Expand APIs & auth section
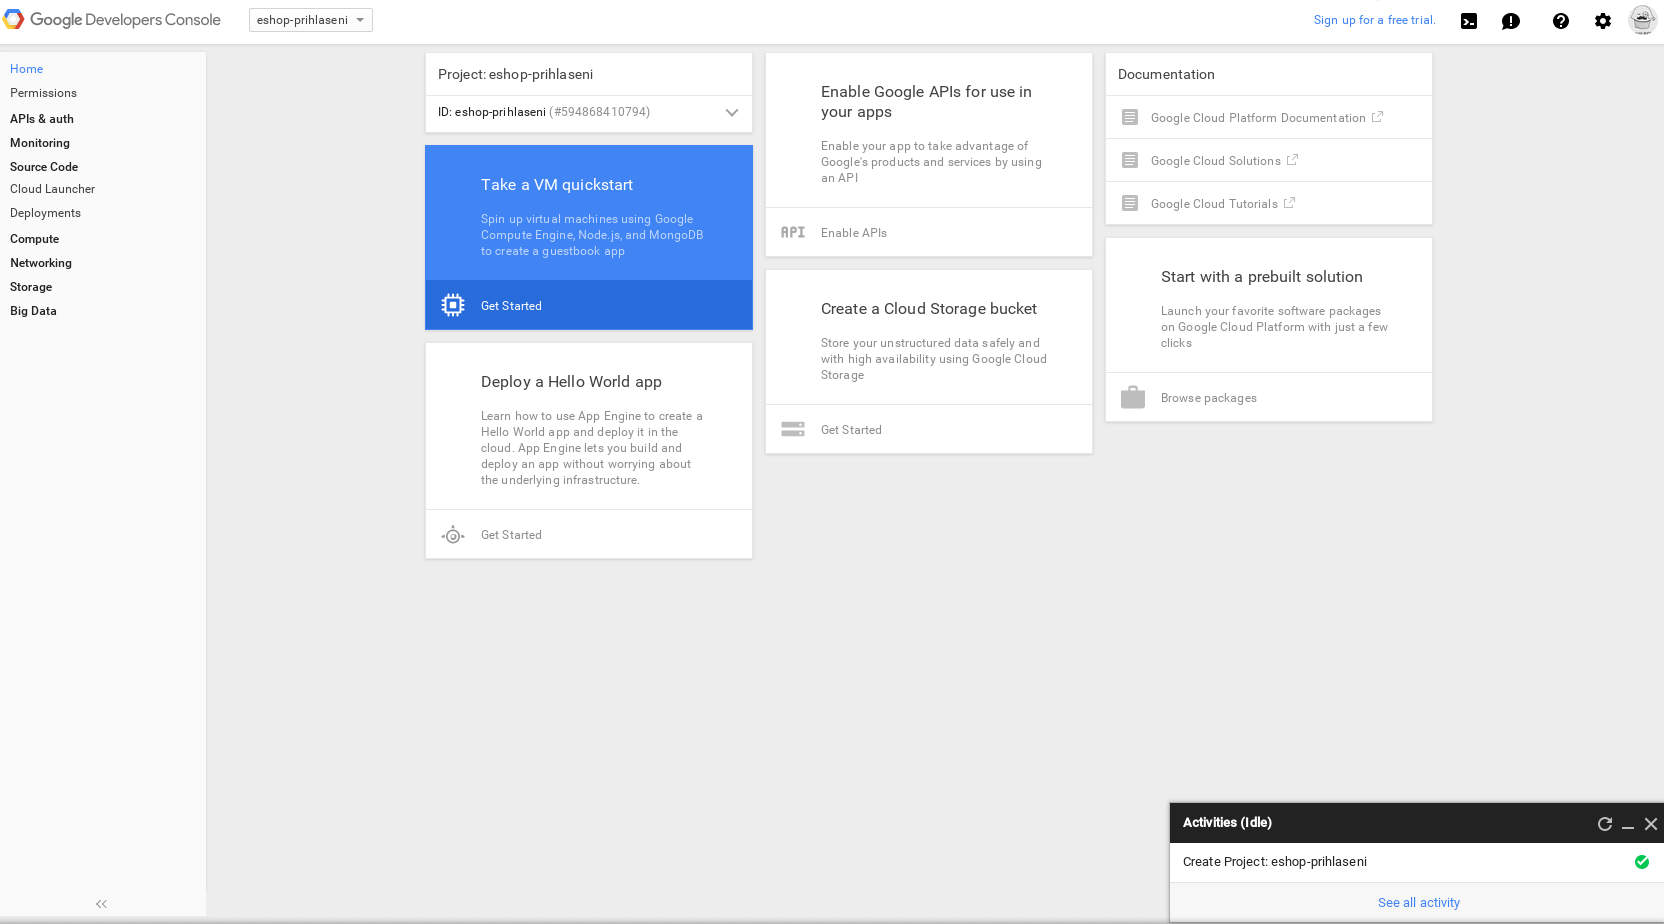Image resolution: width=1664 pixels, height=924 pixels. click(42, 119)
